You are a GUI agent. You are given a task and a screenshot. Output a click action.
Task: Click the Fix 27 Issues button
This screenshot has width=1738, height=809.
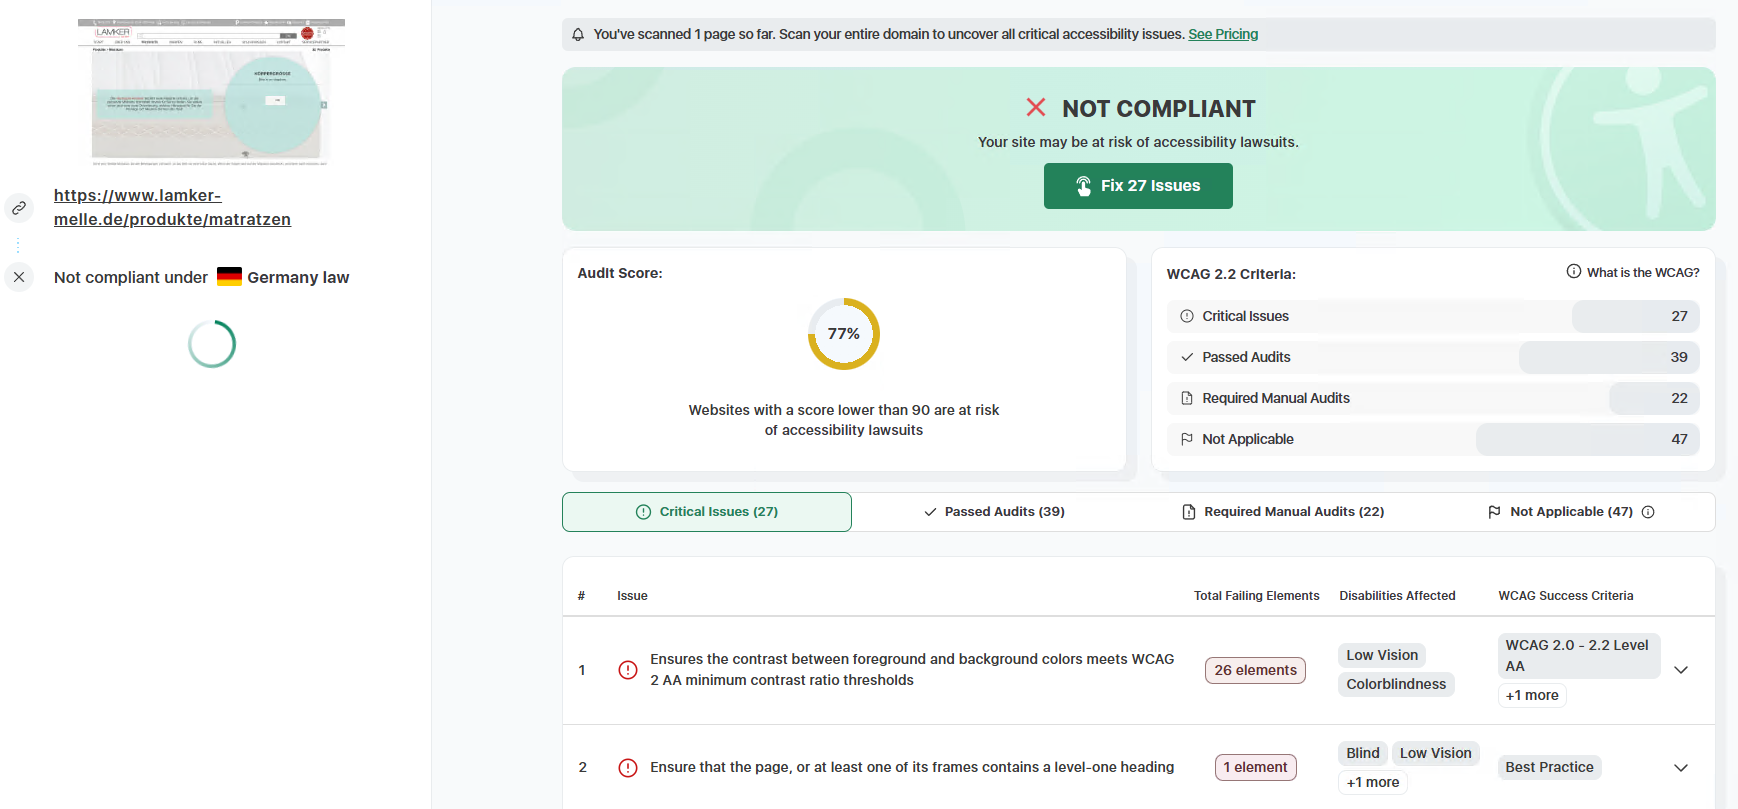[1138, 186]
